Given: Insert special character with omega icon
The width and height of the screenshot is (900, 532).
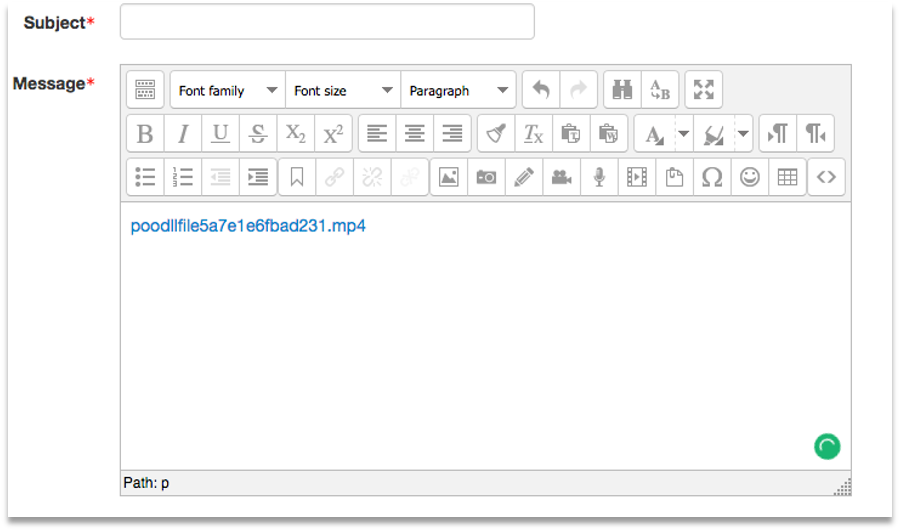Looking at the screenshot, I should (x=712, y=177).
